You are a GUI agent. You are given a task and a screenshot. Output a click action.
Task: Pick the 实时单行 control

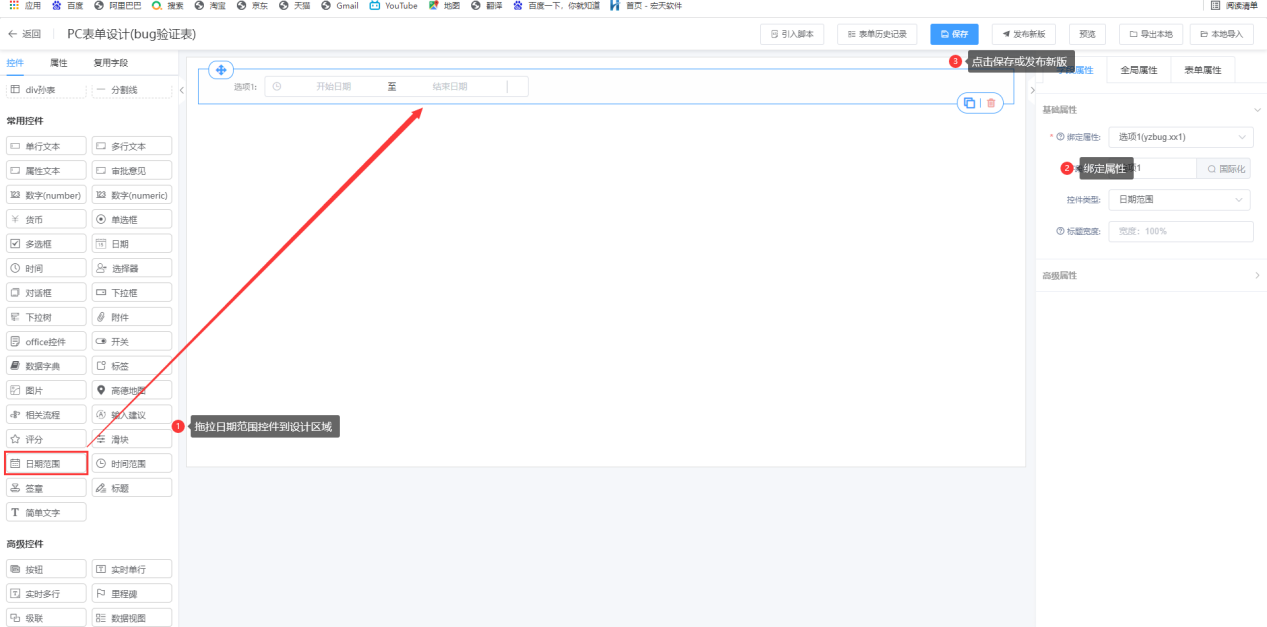(x=132, y=570)
